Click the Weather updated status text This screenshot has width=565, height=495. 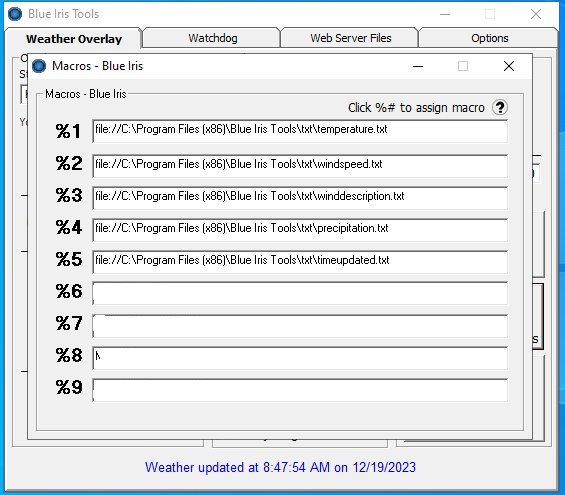(280, 467)
